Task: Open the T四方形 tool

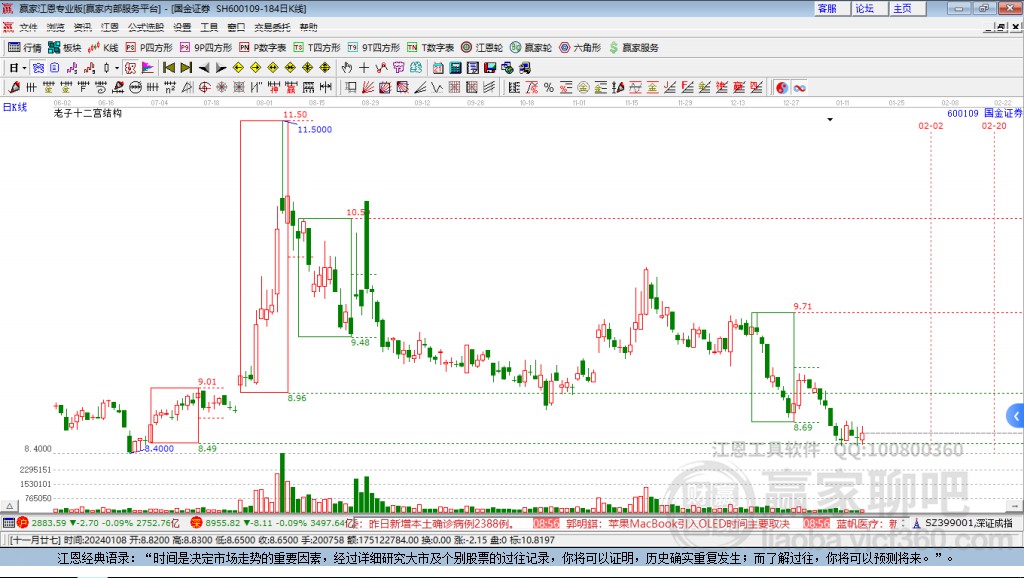Action: pos(317,48)
